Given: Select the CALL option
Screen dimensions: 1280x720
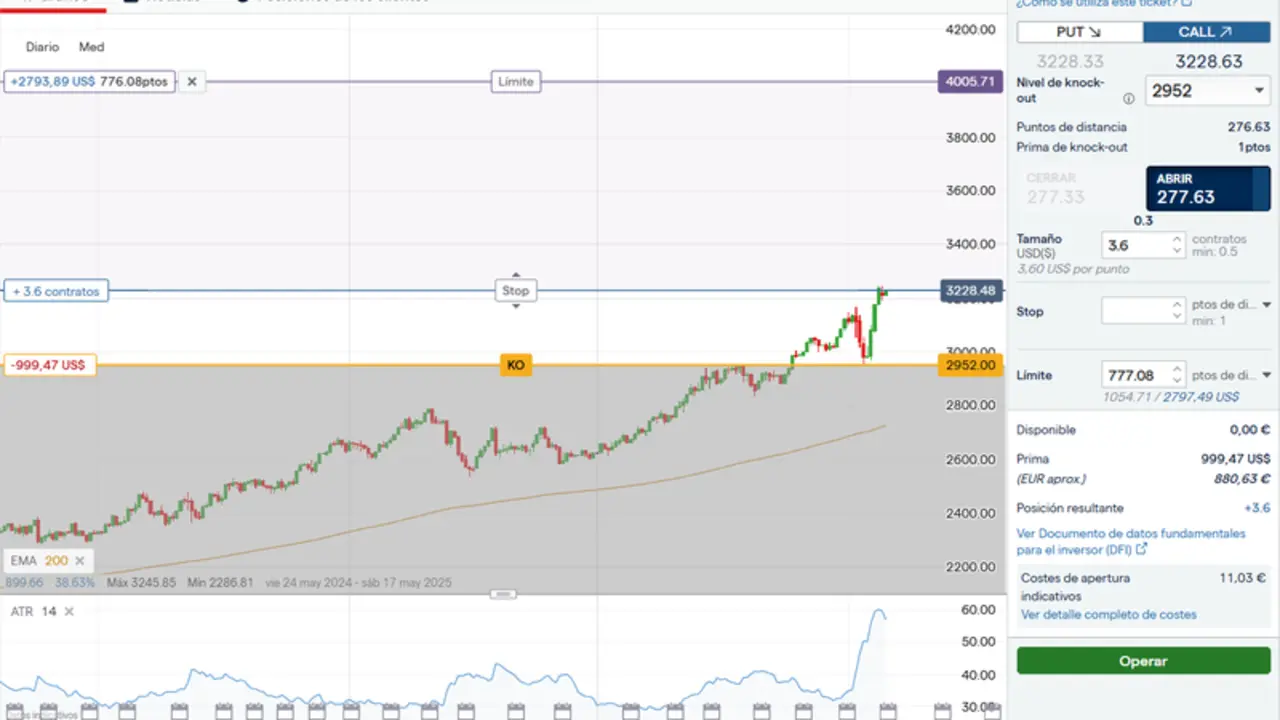Looking at the screenshot, I should coord(1206,32).
